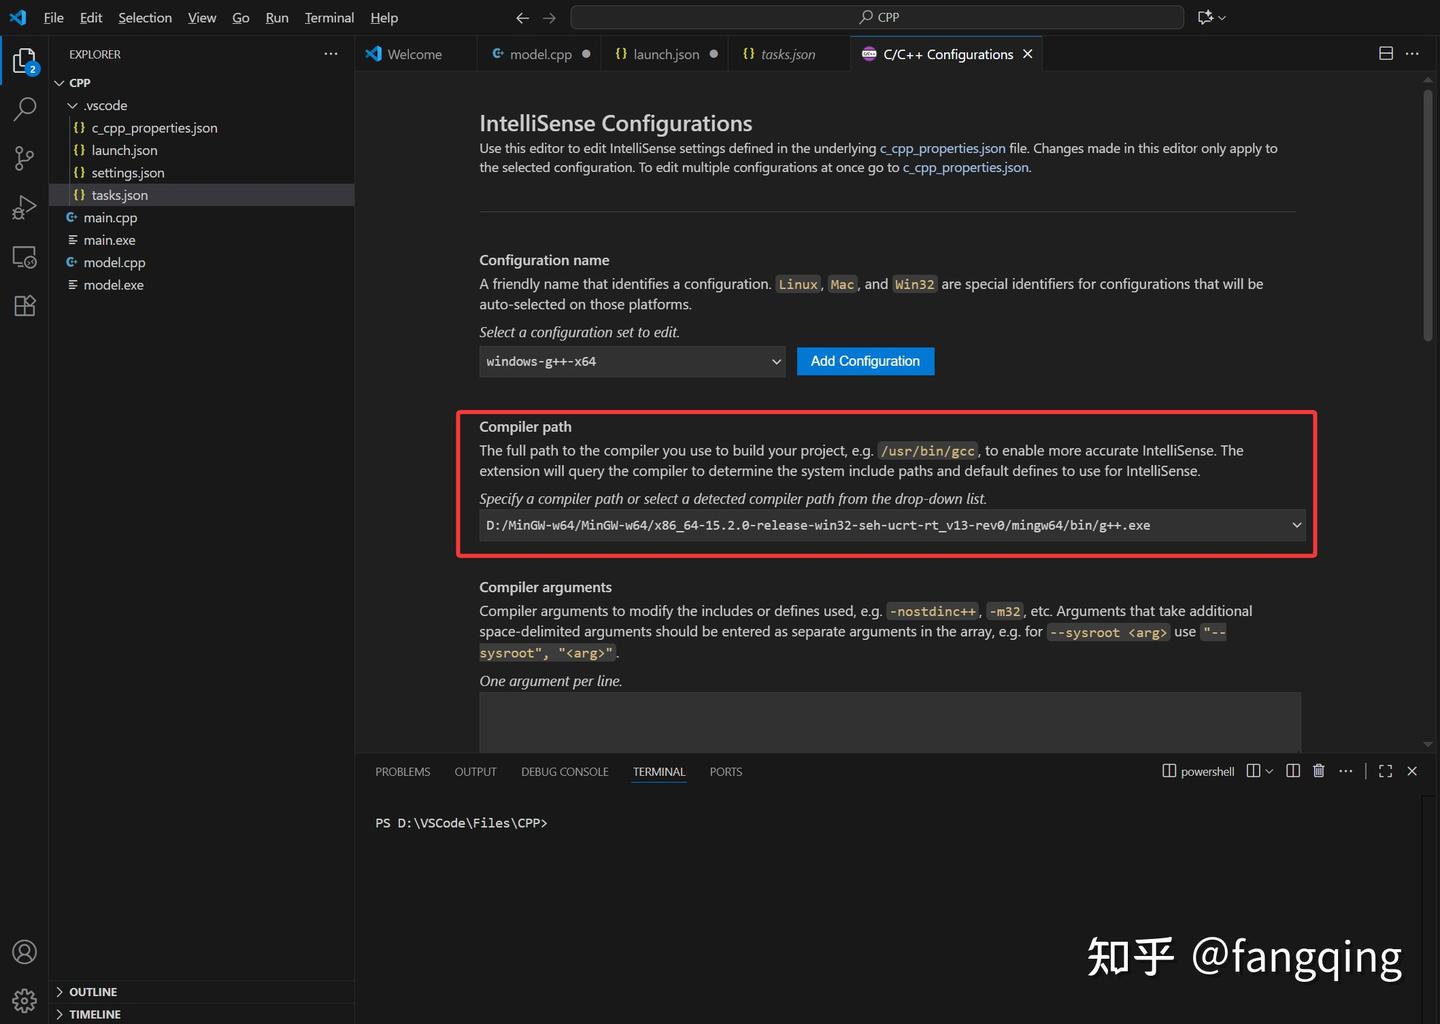Viewport: 1440px width, 1024px height.
Task: Close the terminal panel
Action: pos(1412,771)
